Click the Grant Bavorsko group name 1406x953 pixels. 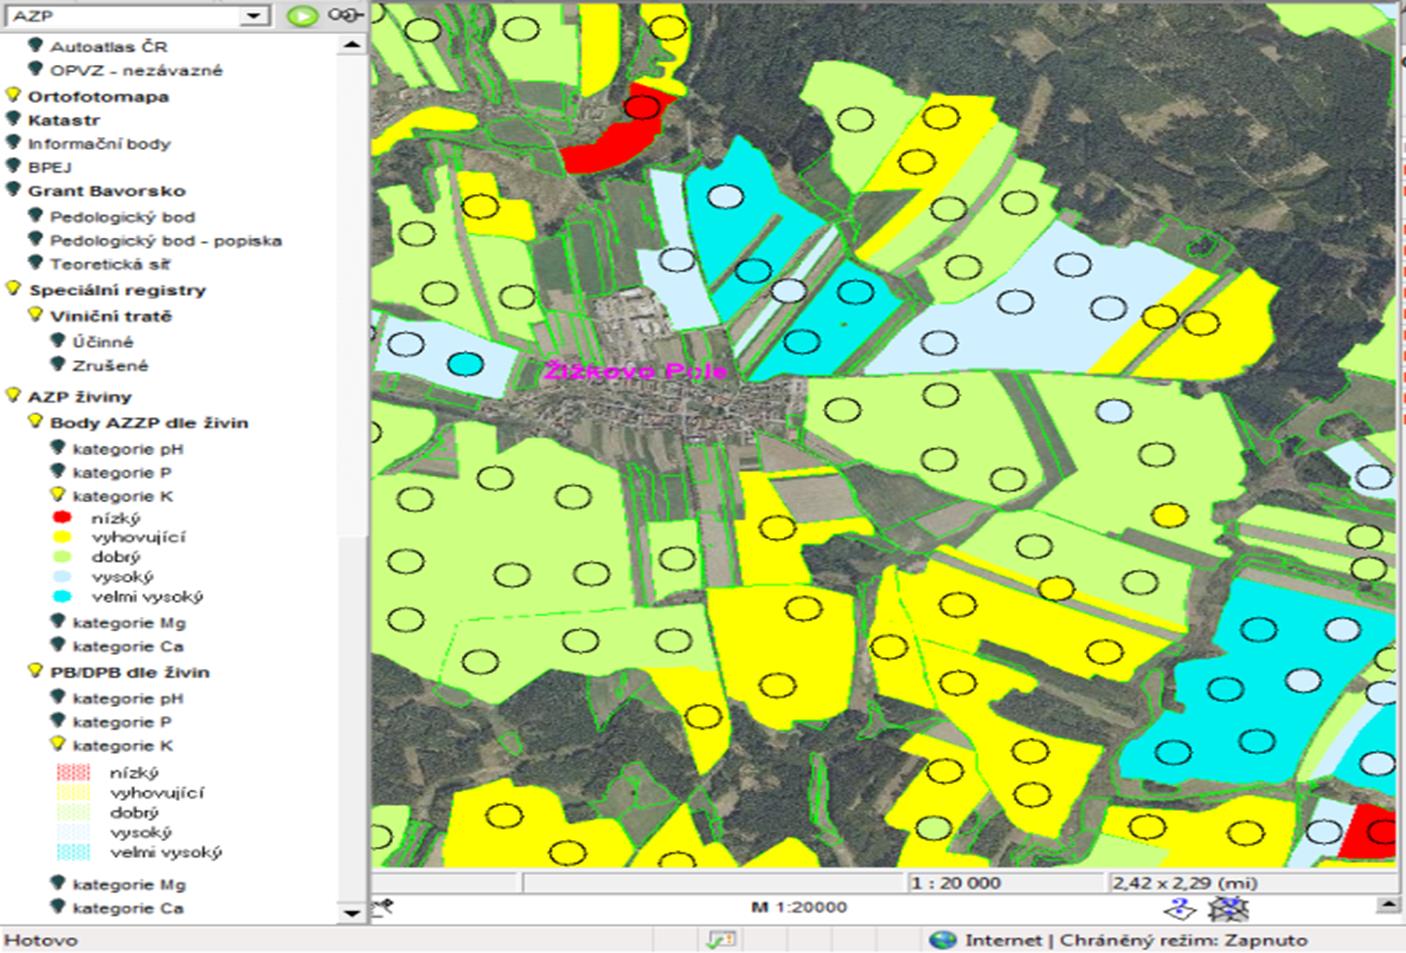click(107, 191)
